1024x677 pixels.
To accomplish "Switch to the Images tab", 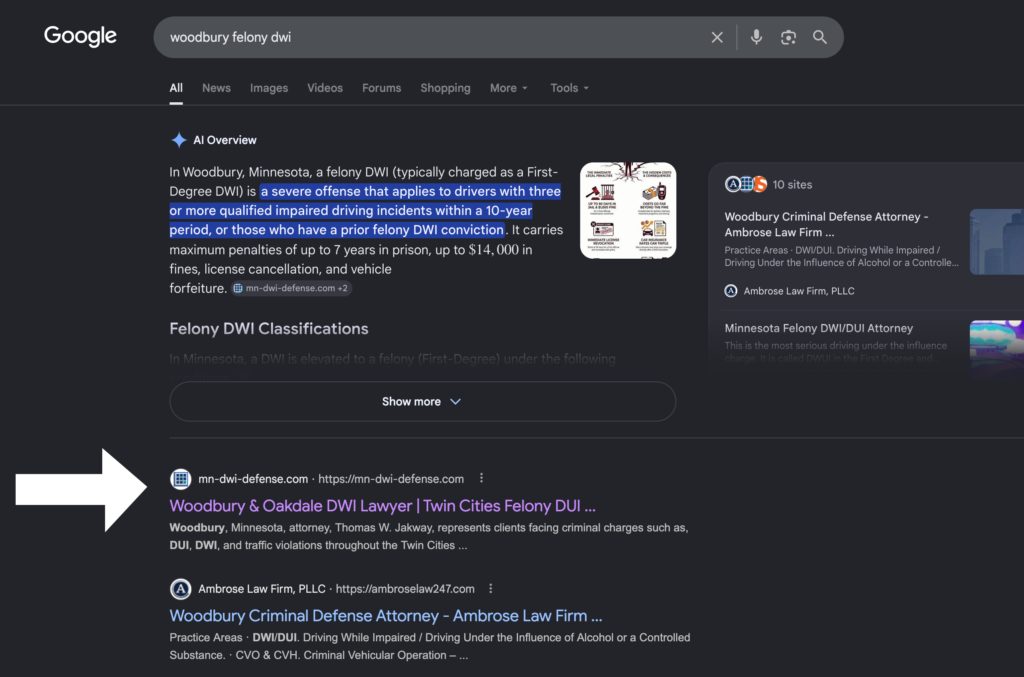I will [269, 88].
